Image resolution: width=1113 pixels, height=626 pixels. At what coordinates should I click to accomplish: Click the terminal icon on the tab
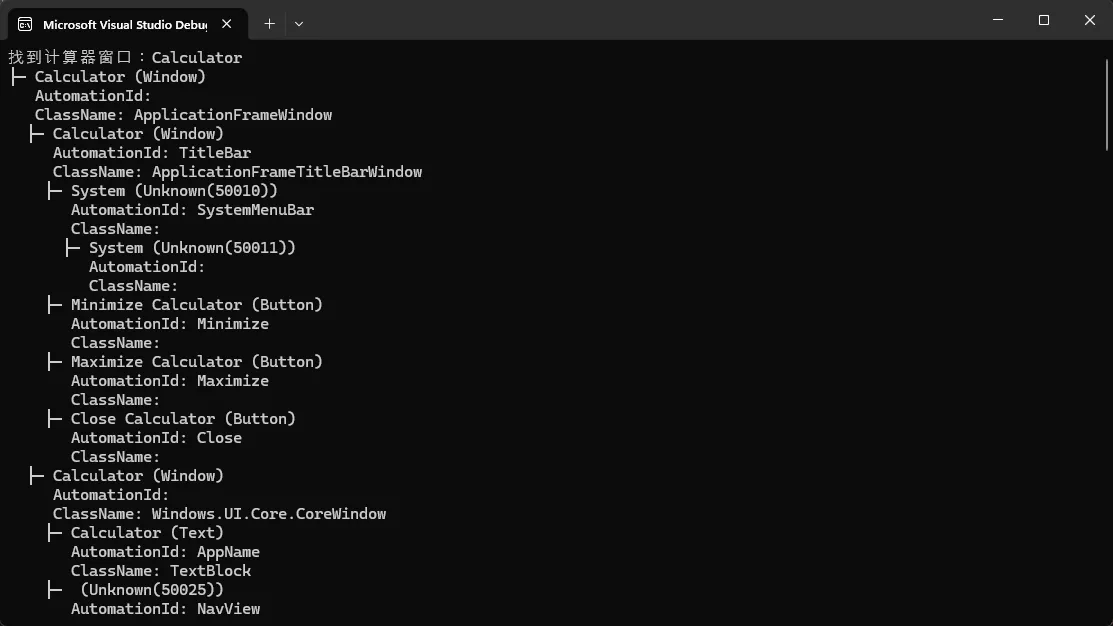coord(25,23)
